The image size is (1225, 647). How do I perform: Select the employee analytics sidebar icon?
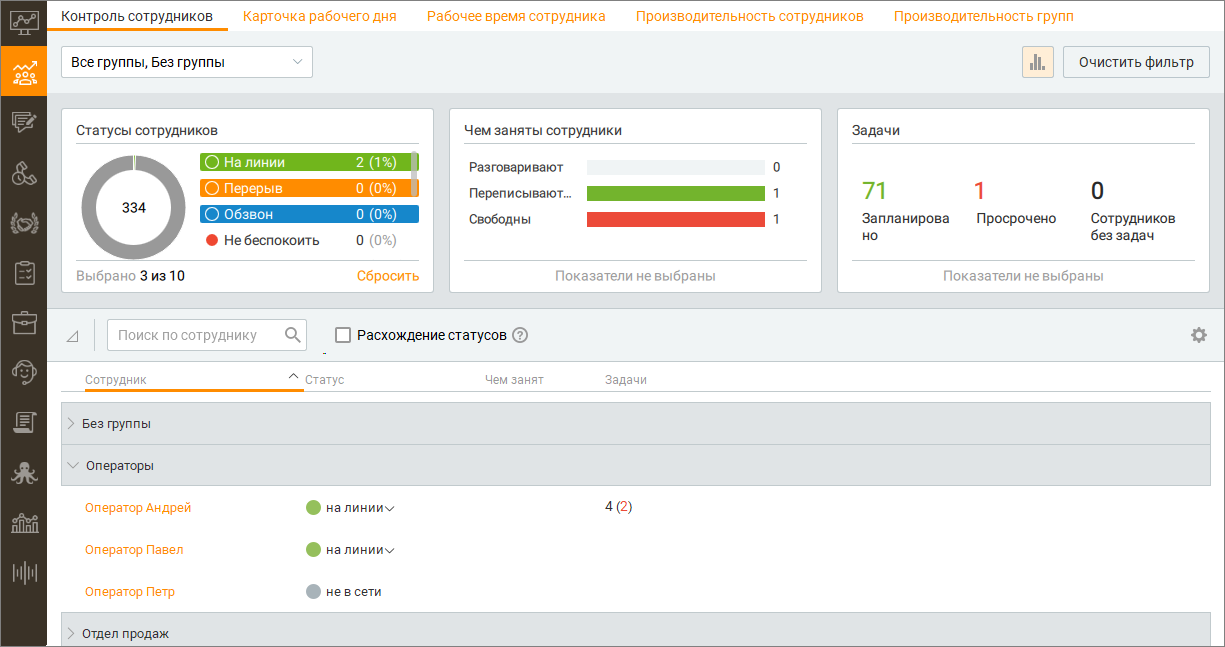point(23,72)
